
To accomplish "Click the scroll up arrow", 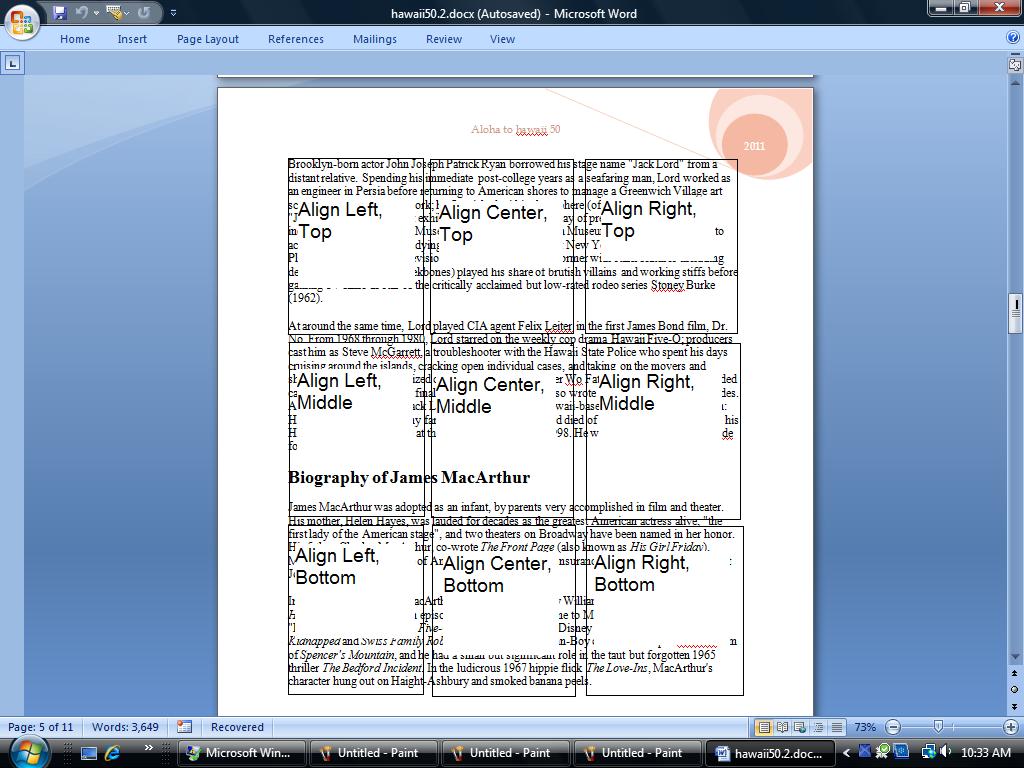I will pos(1015,84).
